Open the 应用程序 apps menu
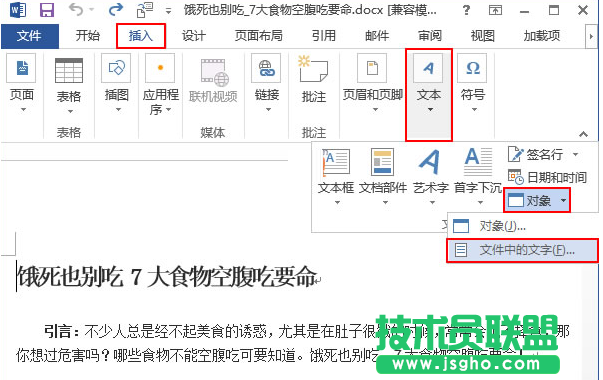 pos(160,85)
